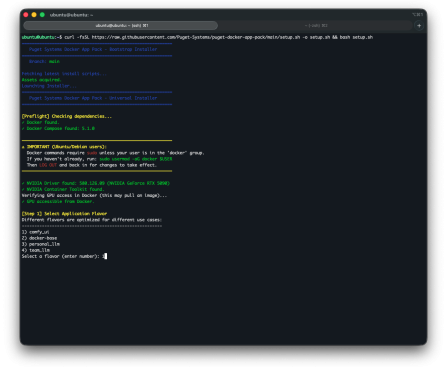Select the first ubuntu@ubuntu terminal tab
Image resolution: width=447 pixels, height=367 pixels.
(x=121, y=25)
